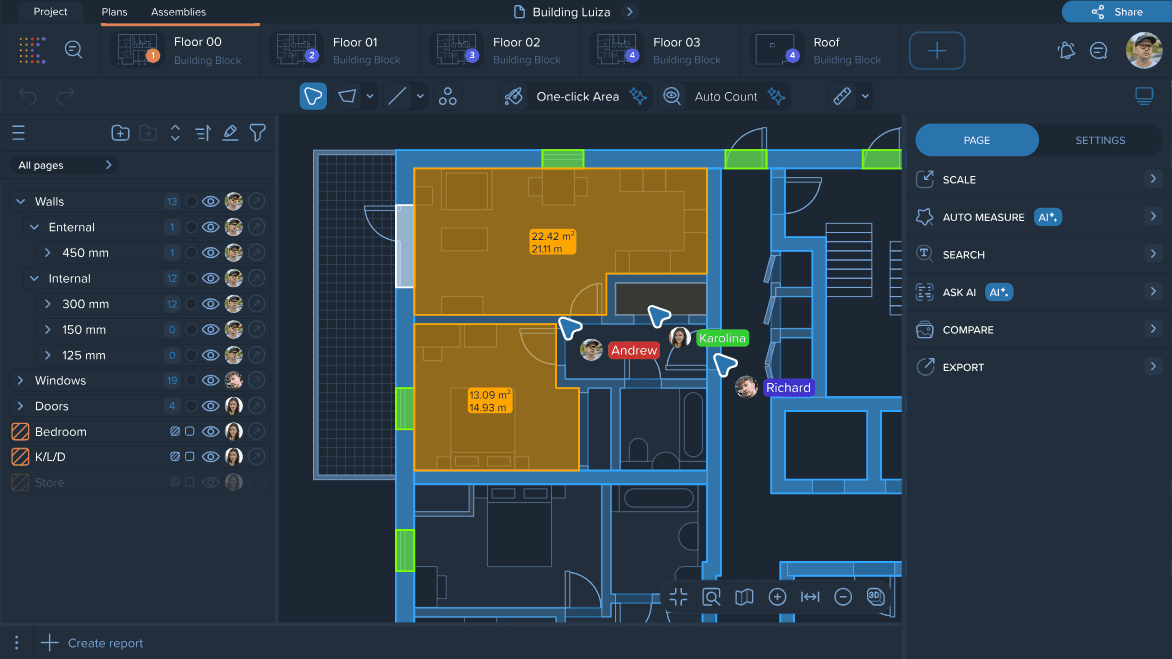Image resolution: width=1172 pixels, height=659 pixels.
Task: Click the notifications bell icon
Action: 1066,50
